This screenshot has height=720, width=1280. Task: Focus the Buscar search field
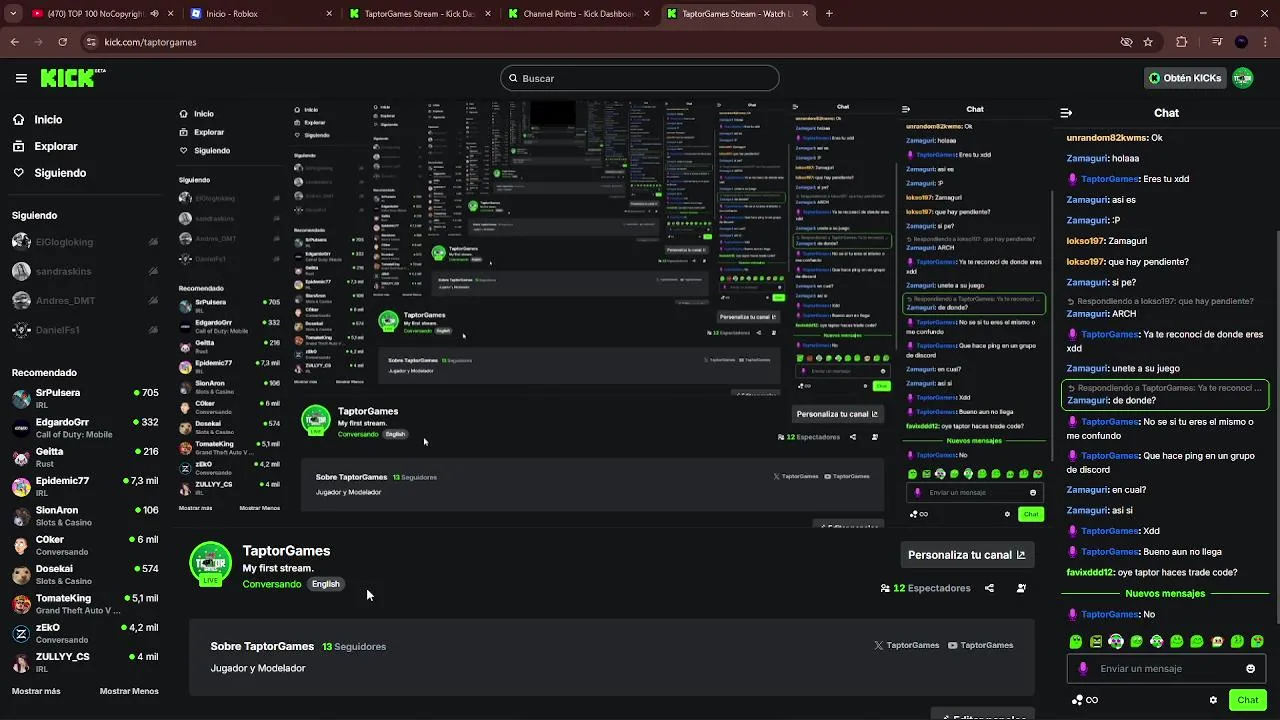[639, 78]
